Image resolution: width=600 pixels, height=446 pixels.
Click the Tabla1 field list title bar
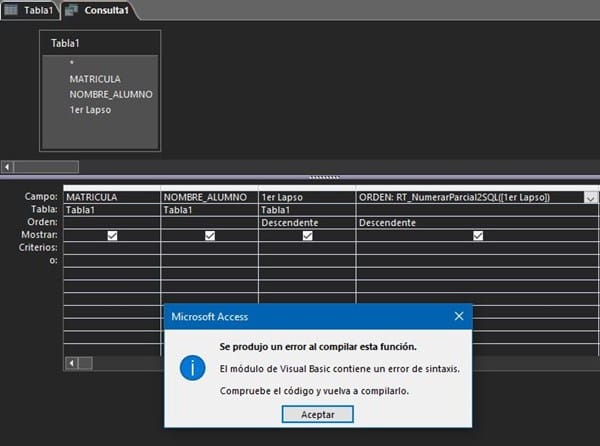point(100,43)
